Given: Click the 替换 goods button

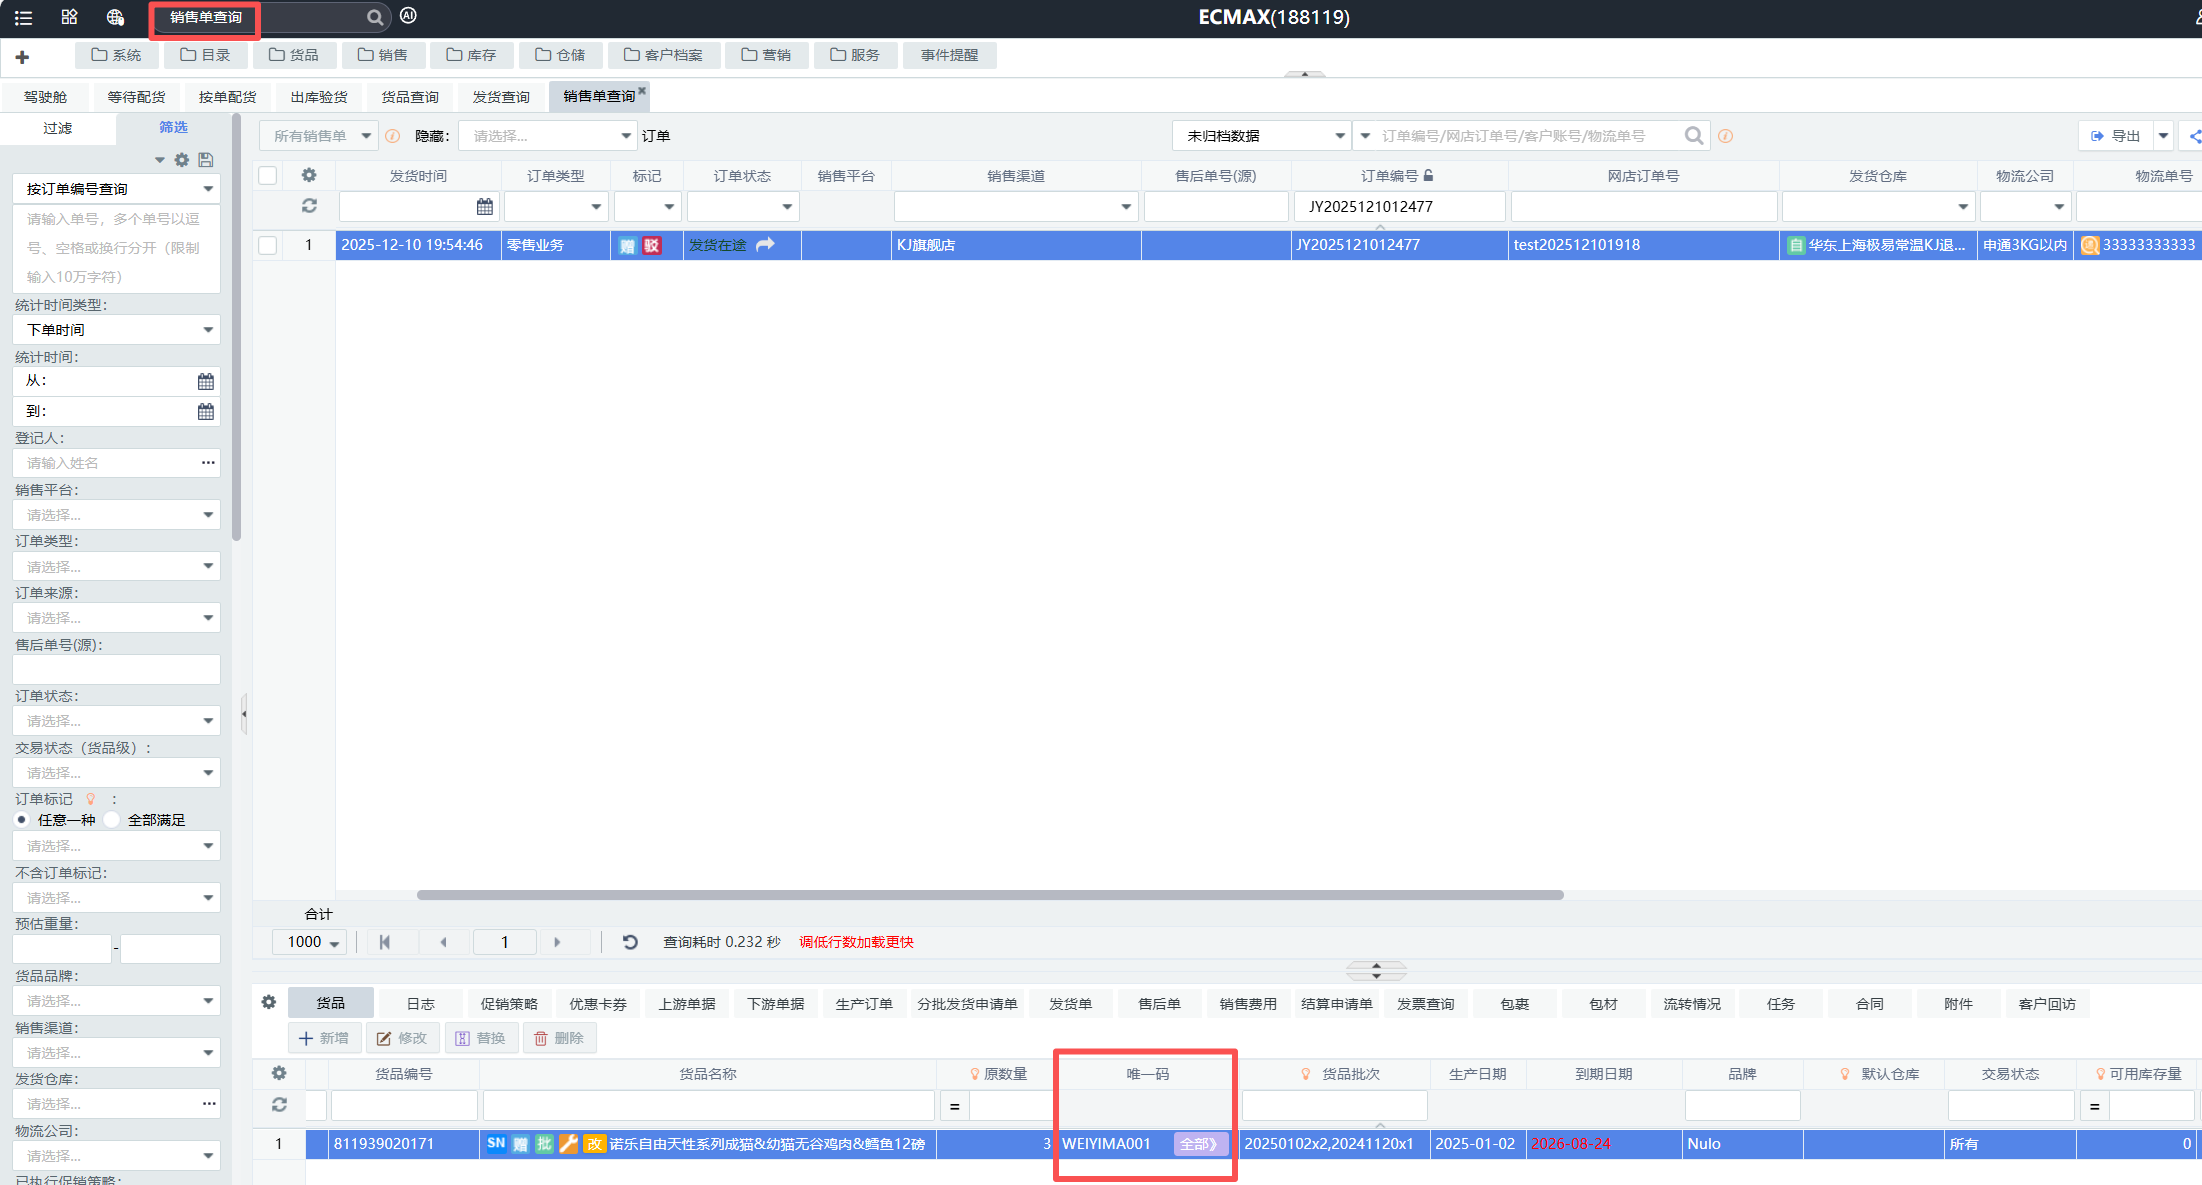Looking at the screenshot, I should pos(481,1038).
